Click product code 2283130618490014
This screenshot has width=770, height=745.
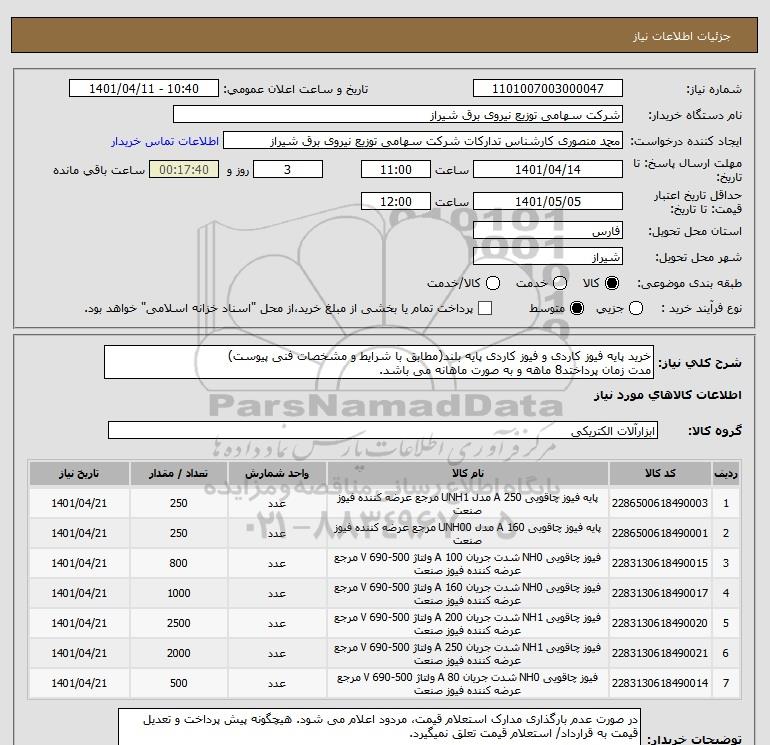[660, 683]
